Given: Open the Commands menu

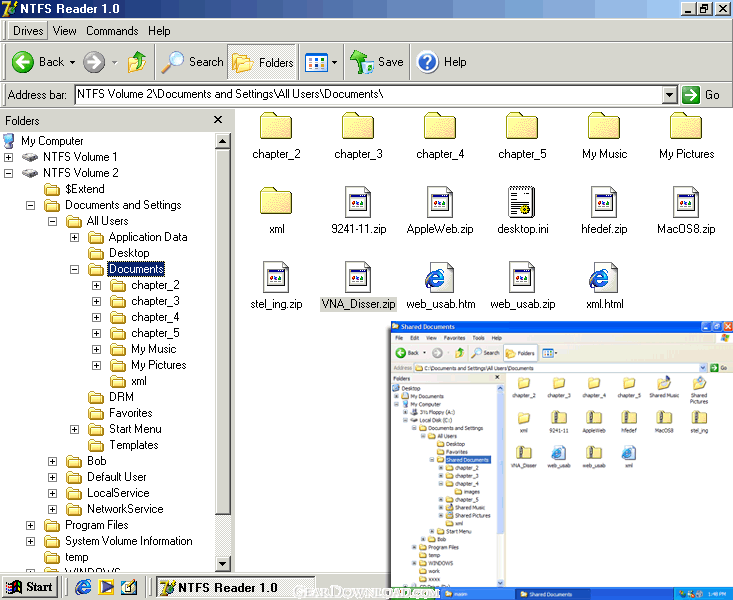Looking at the screenshot, I should click(x=112, y=31).
